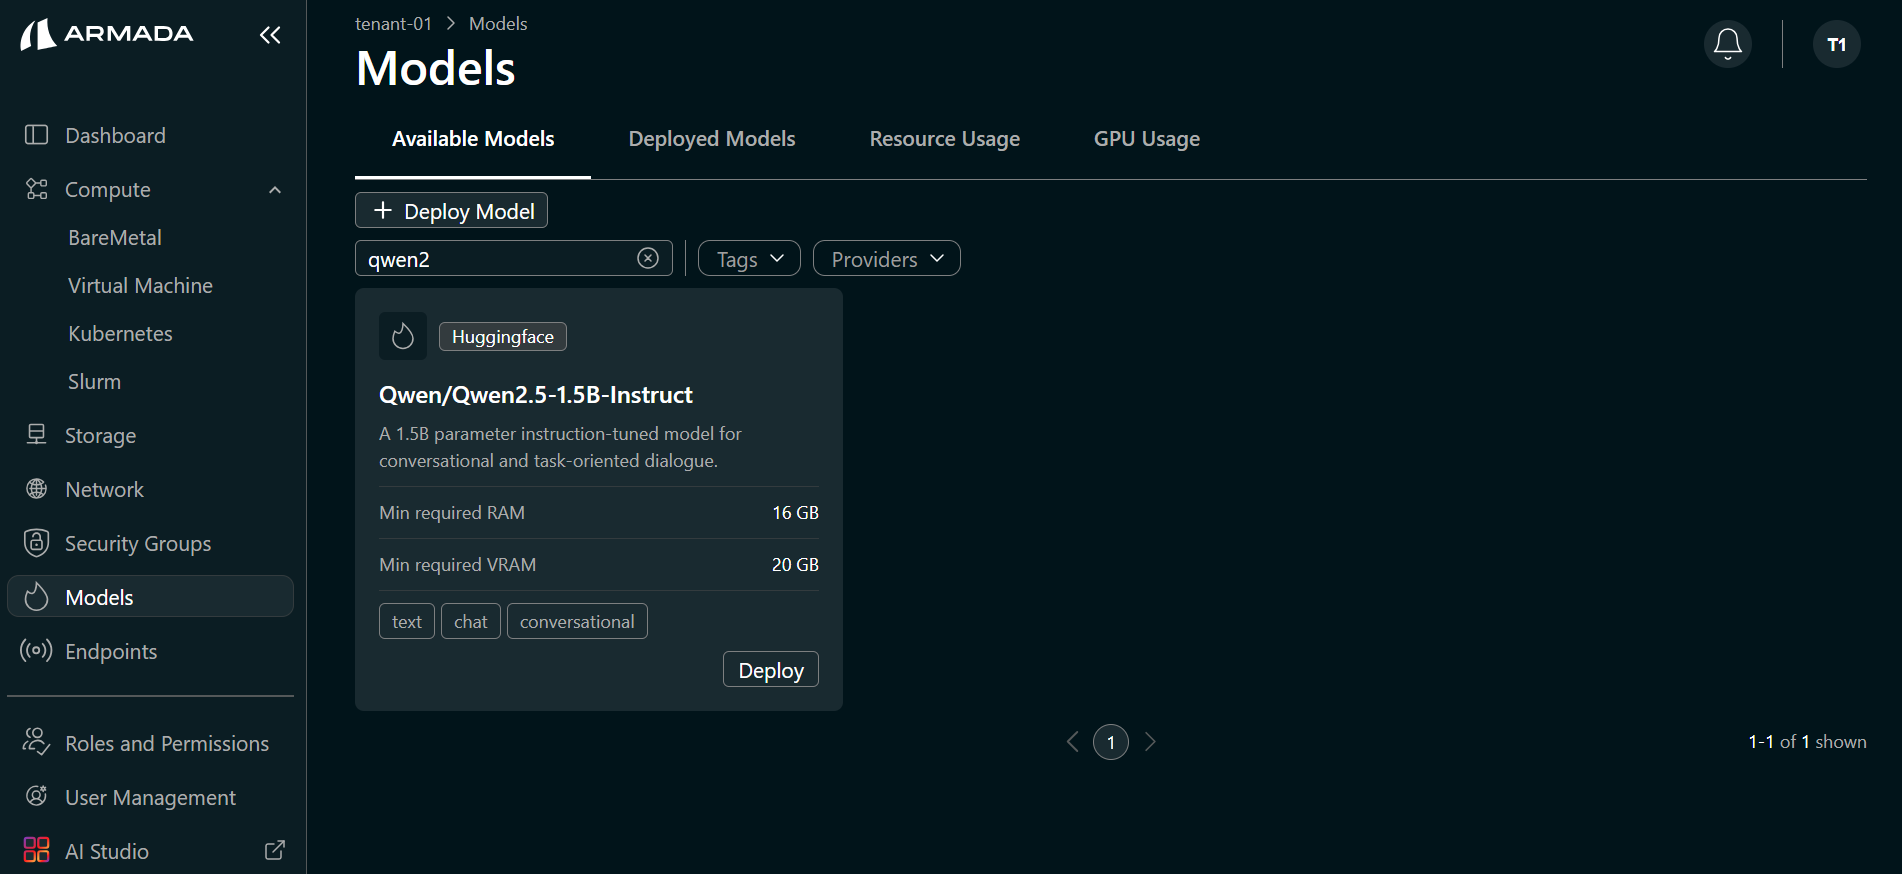
Task: Clear the qwen2 search text
Action: tap(648, 258)
